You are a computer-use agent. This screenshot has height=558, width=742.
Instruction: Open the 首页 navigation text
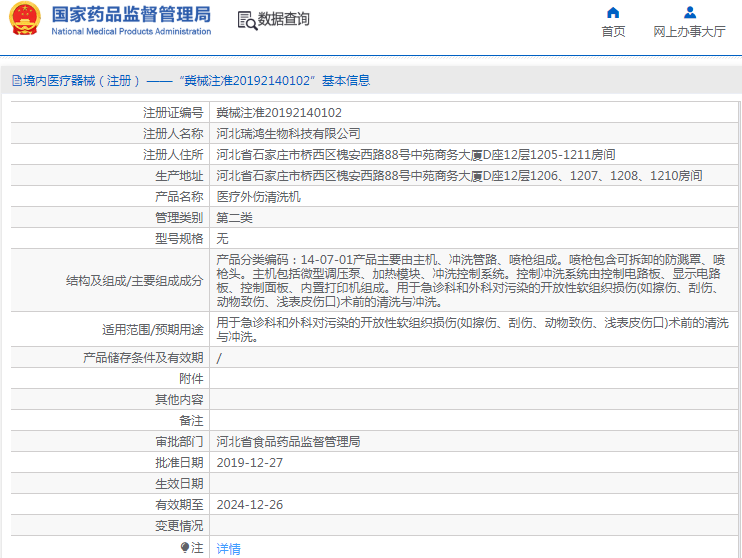pos(613,32)
